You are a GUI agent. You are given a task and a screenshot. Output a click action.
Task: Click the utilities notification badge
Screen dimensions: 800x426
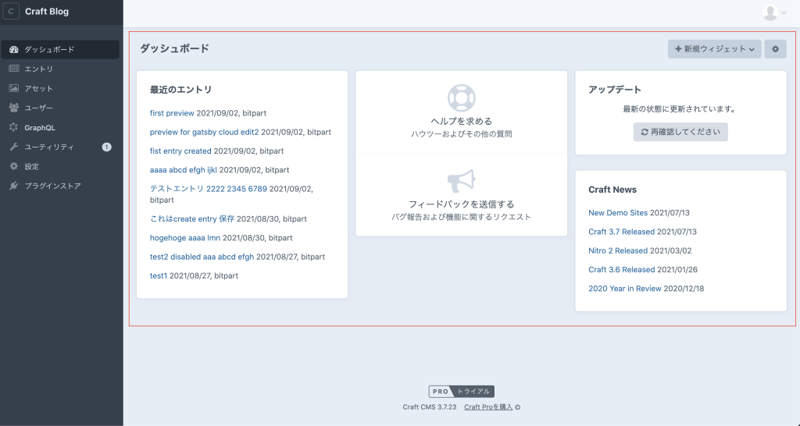107,147
